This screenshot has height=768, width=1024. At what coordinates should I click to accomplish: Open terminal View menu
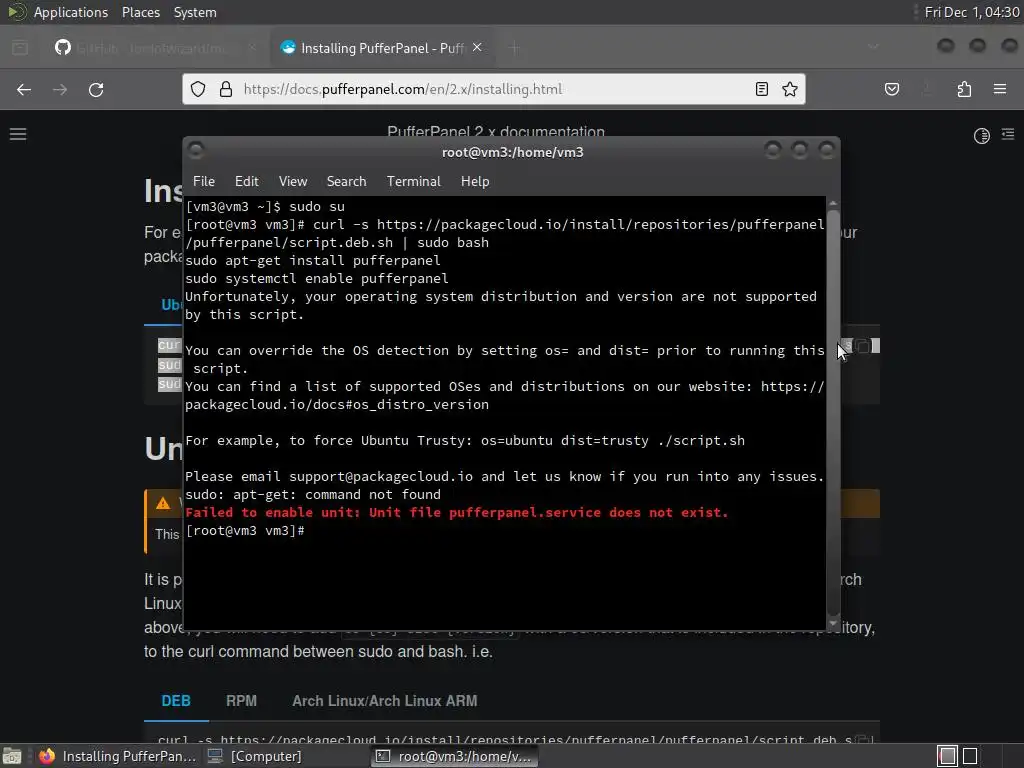click(293, 182)
